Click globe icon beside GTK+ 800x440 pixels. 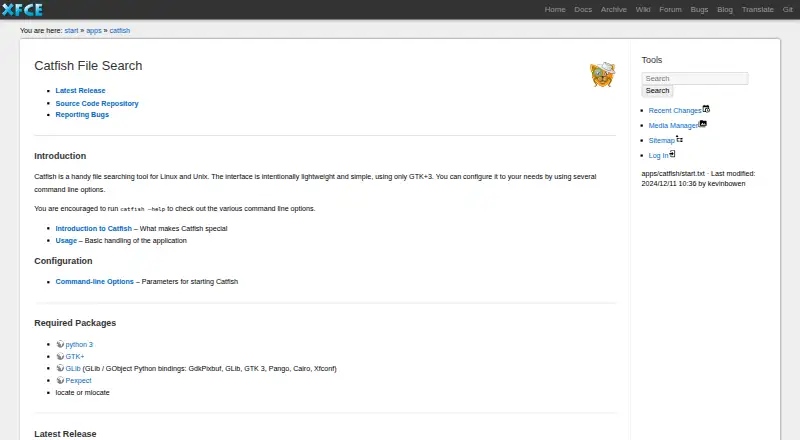pos(60,356)
